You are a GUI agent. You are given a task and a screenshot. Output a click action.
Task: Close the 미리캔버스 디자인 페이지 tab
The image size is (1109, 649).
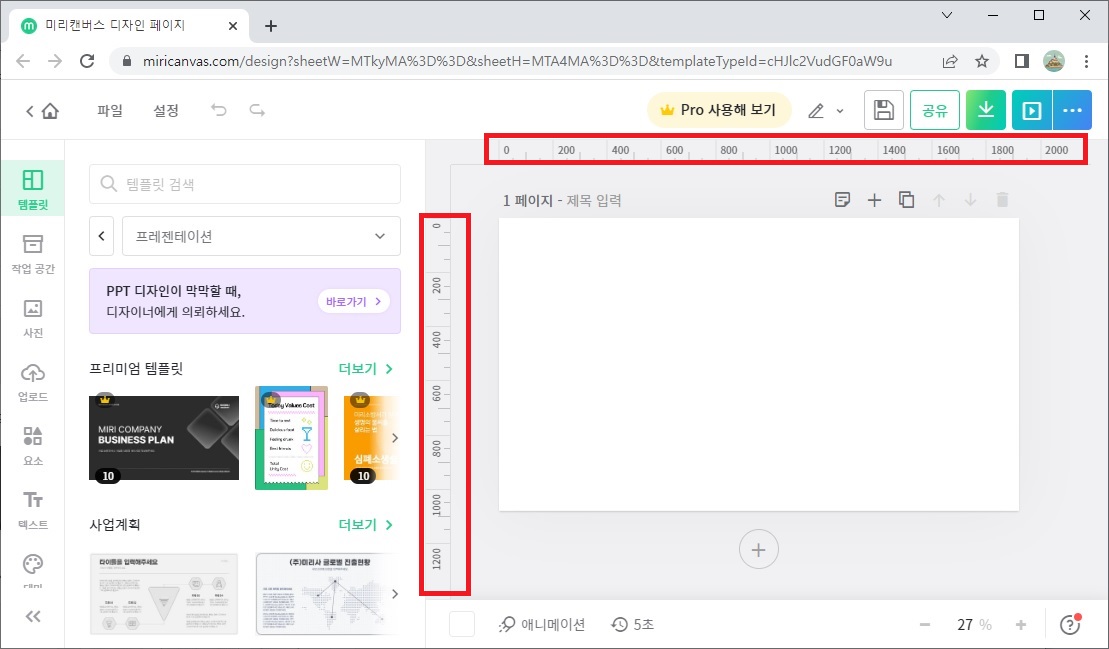point(233,26)
